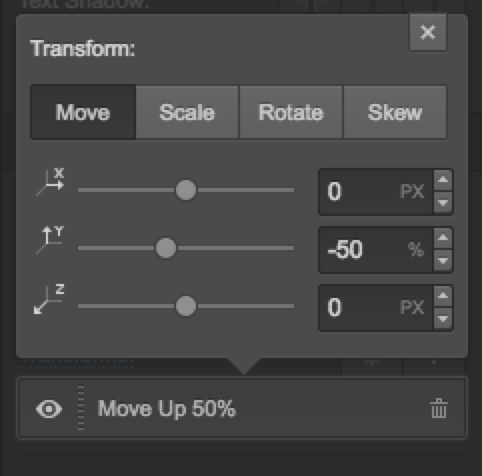Switch to the Scale tab
The image size is (482, 476).
(187, 112)
